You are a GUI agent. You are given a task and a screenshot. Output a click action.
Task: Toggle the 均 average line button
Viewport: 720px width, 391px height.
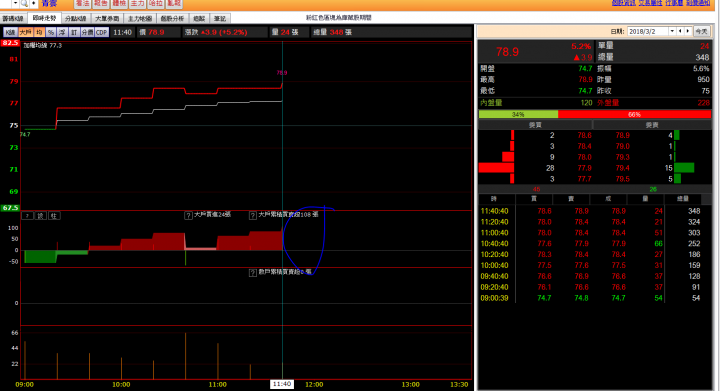39,32
